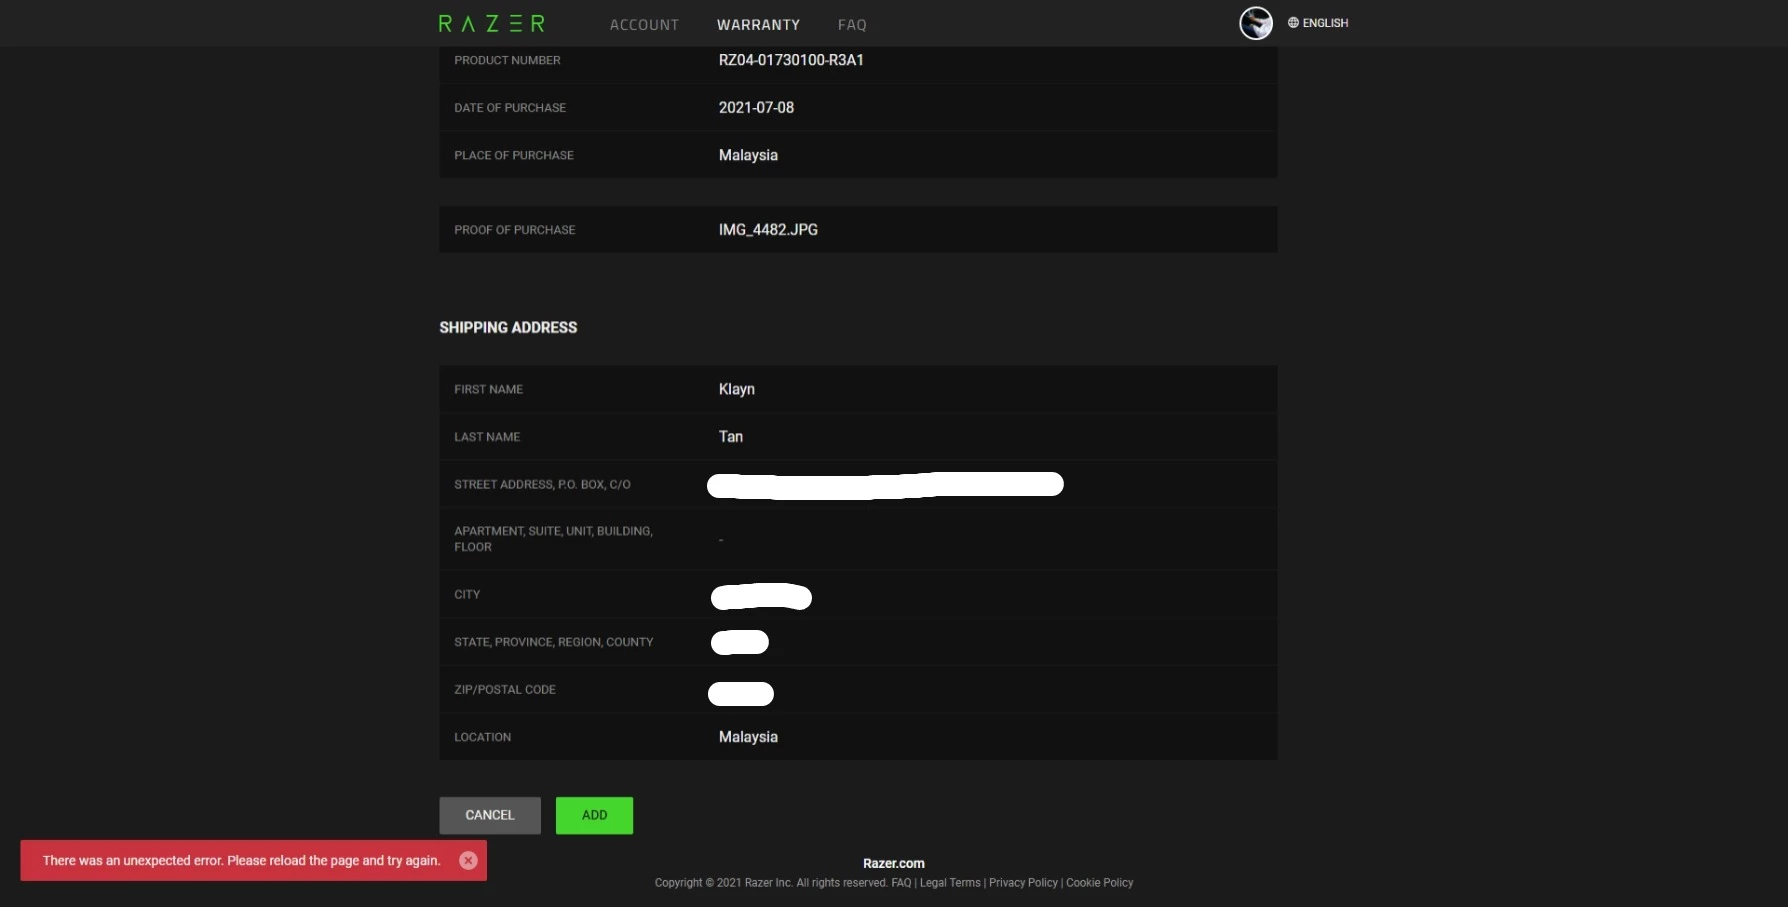The height and width of the screenshot is (907, 1788).
Task: Open the user profile avatar
Action: pos(1256,23)
